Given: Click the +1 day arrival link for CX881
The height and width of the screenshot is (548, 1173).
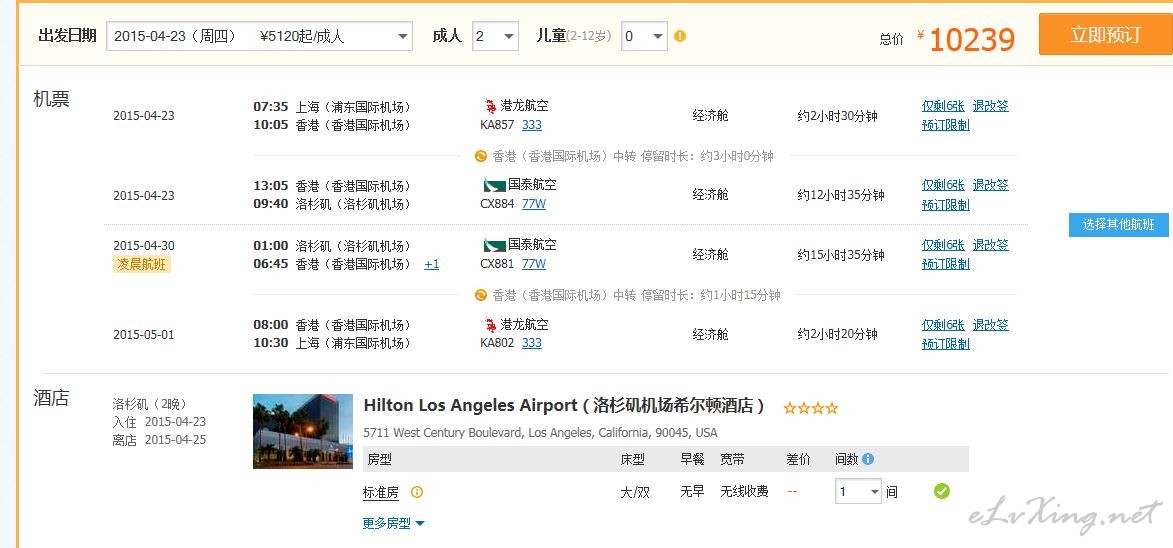Looking at the screenshot, I should pyautogui.click(x=432, y=264).
